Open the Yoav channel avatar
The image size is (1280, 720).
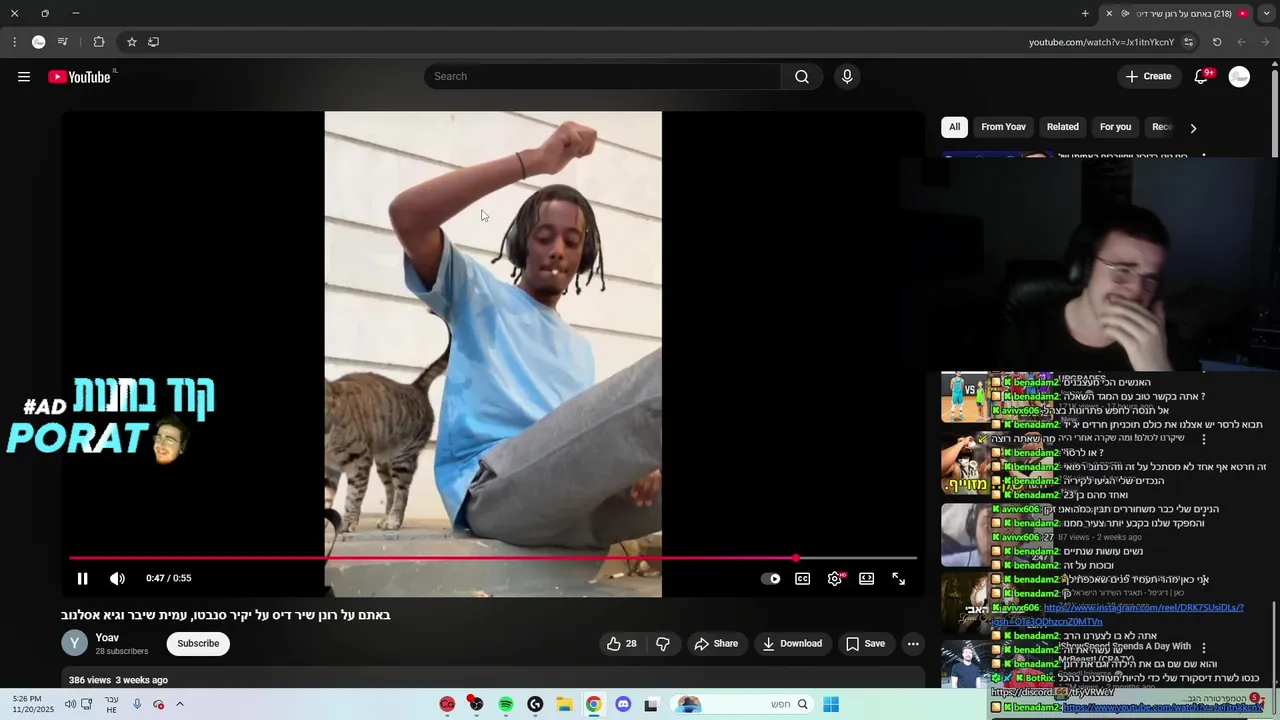pyautogui.click(x=74, y=643)
